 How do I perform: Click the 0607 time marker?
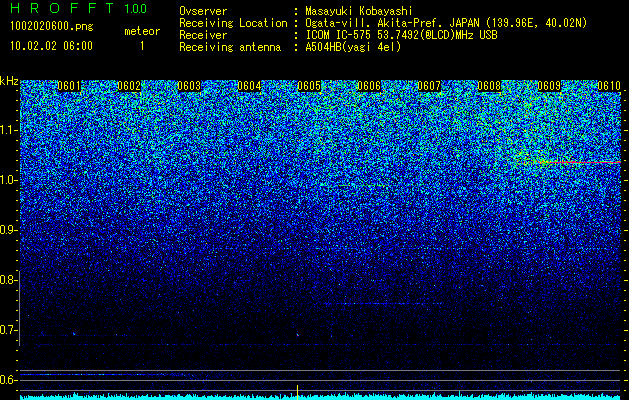pyautogui.click(x=429, y=86)
